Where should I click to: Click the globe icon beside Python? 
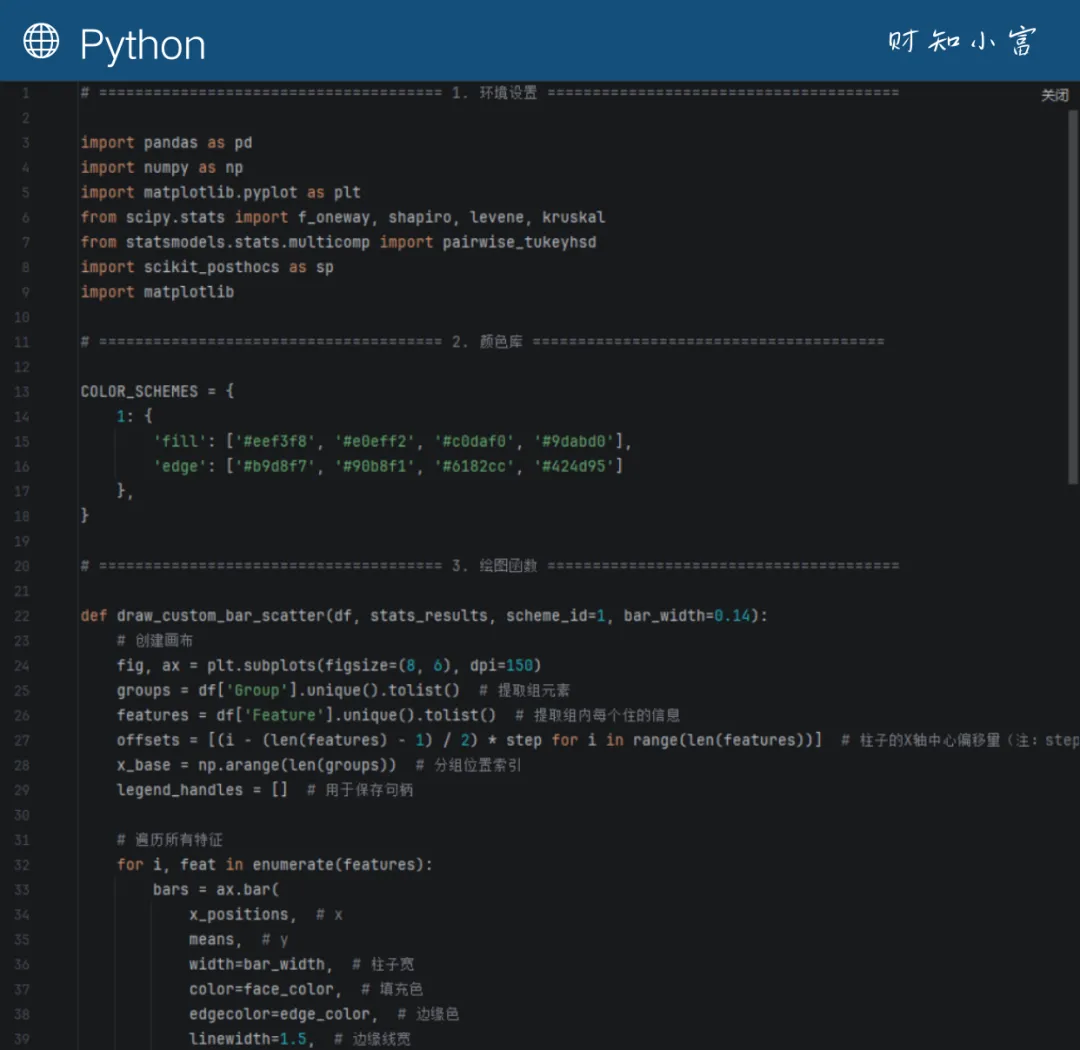point(41,41)
